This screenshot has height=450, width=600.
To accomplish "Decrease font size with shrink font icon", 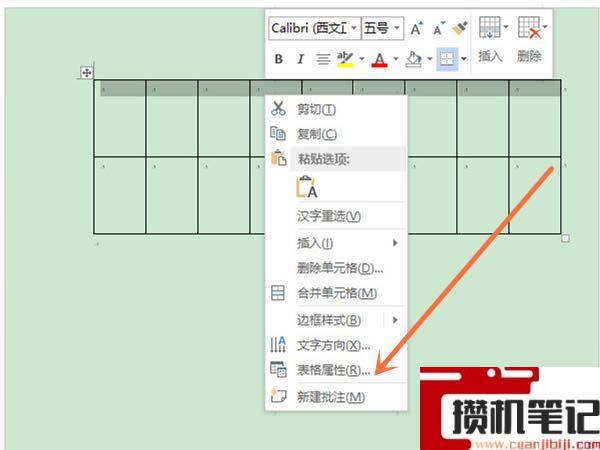I will point(439,28).
